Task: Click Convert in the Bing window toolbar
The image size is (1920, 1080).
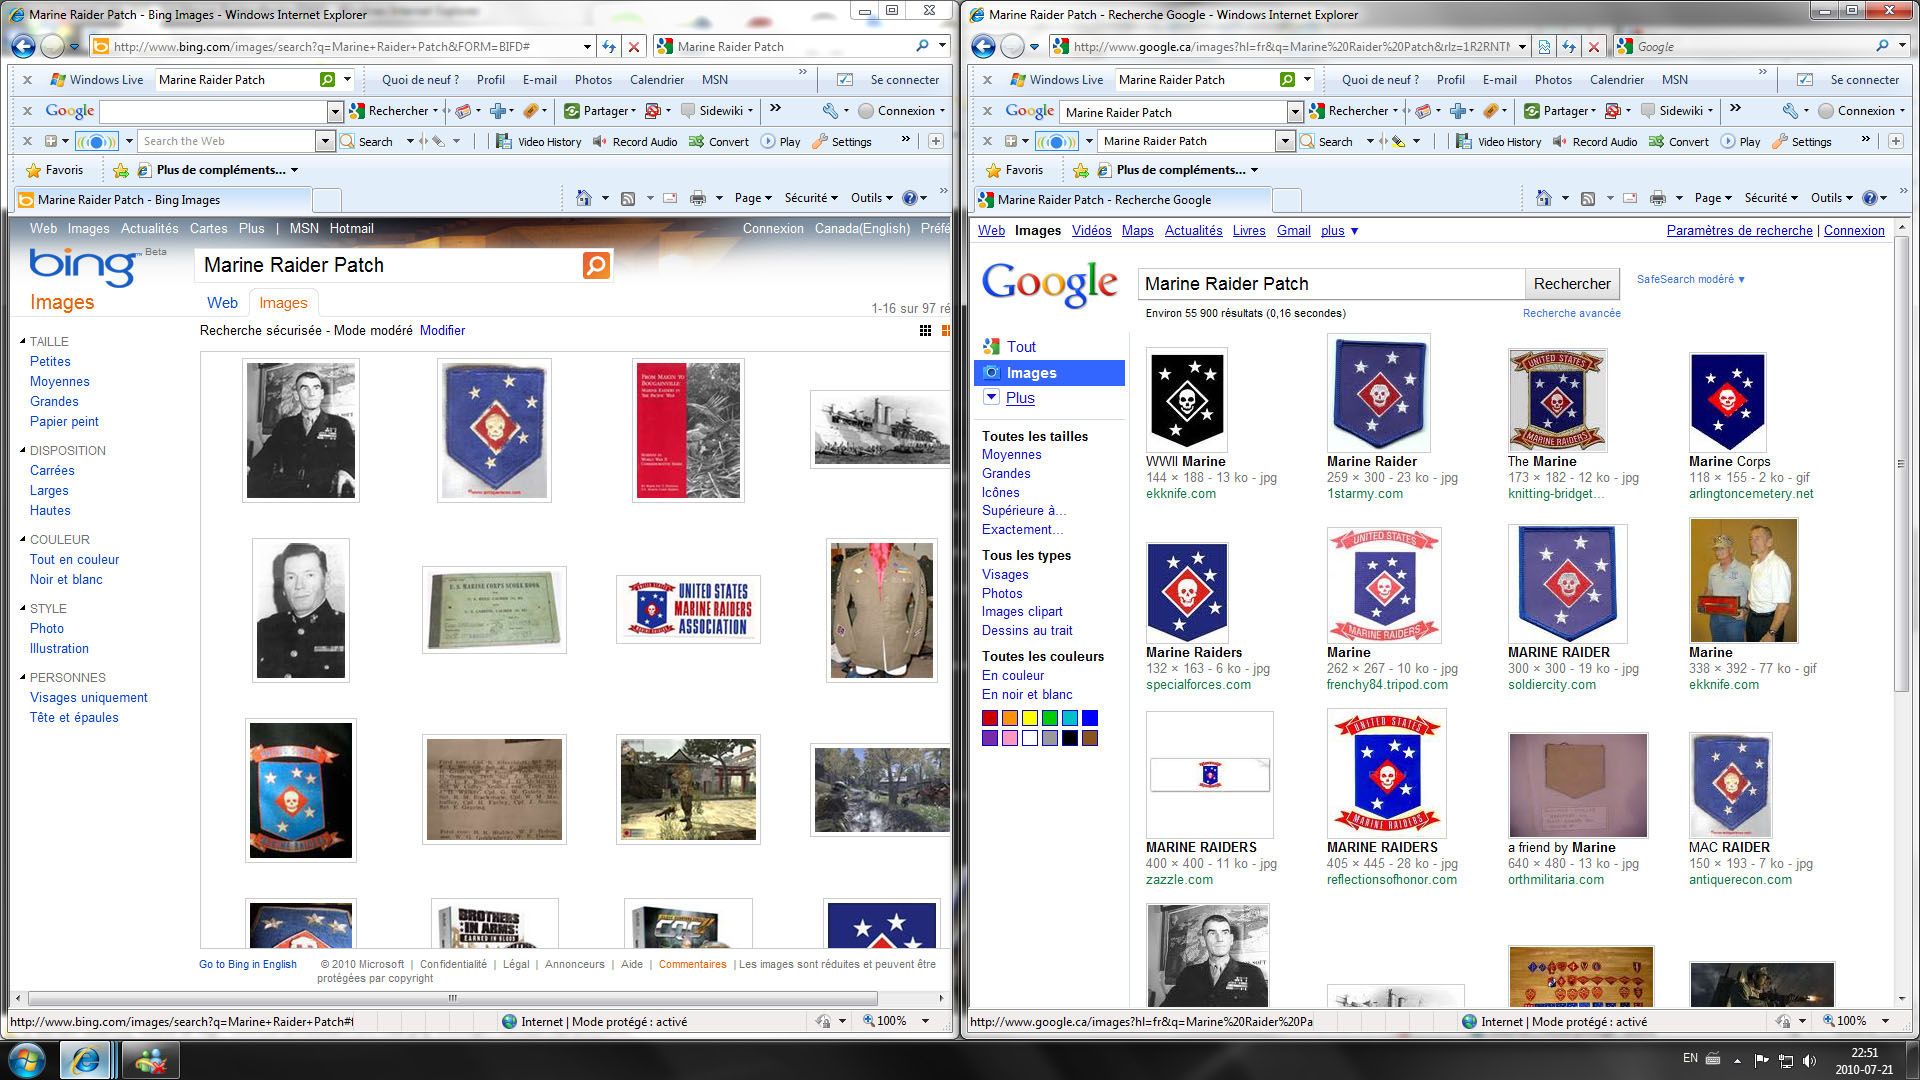Action: [719, 142]
